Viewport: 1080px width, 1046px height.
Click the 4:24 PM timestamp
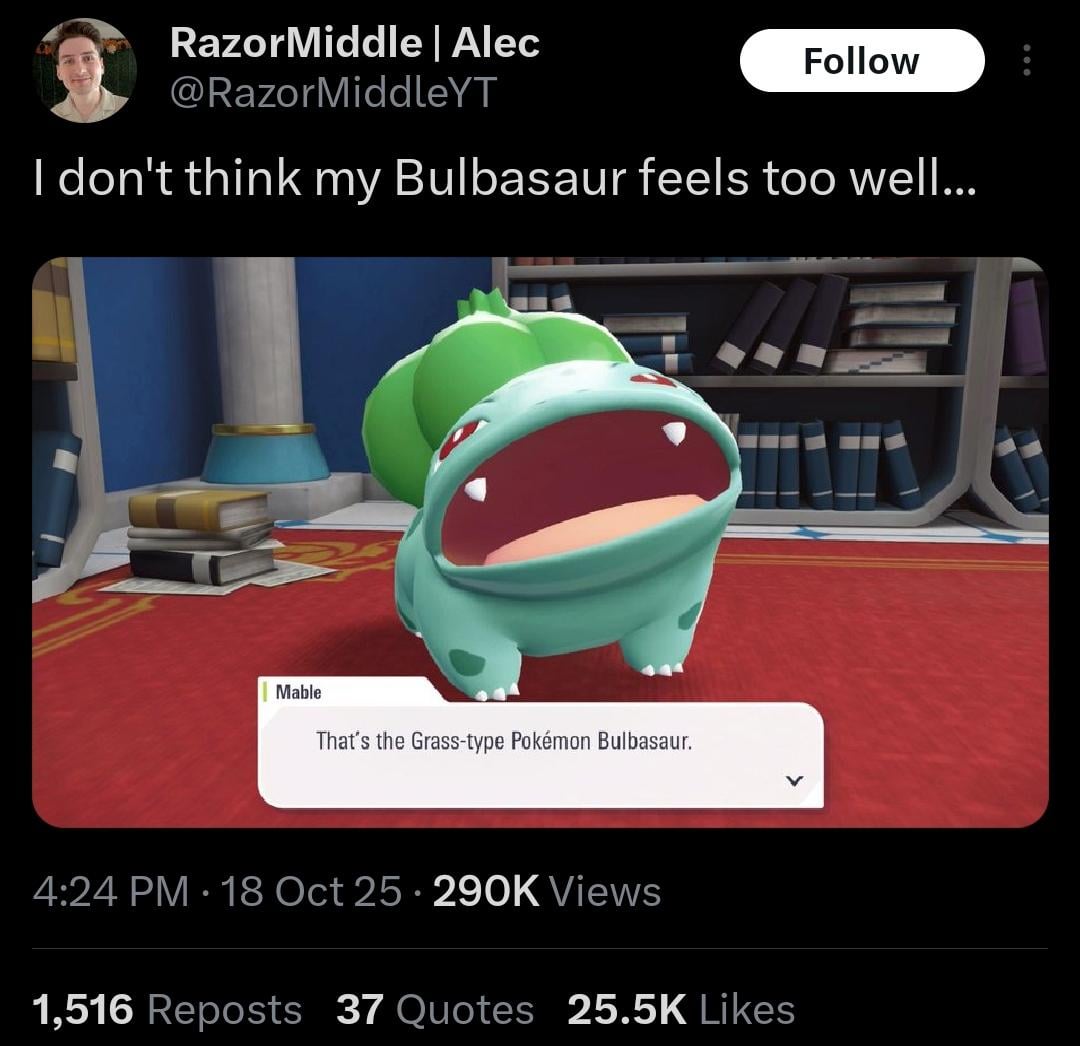[111, 892]
